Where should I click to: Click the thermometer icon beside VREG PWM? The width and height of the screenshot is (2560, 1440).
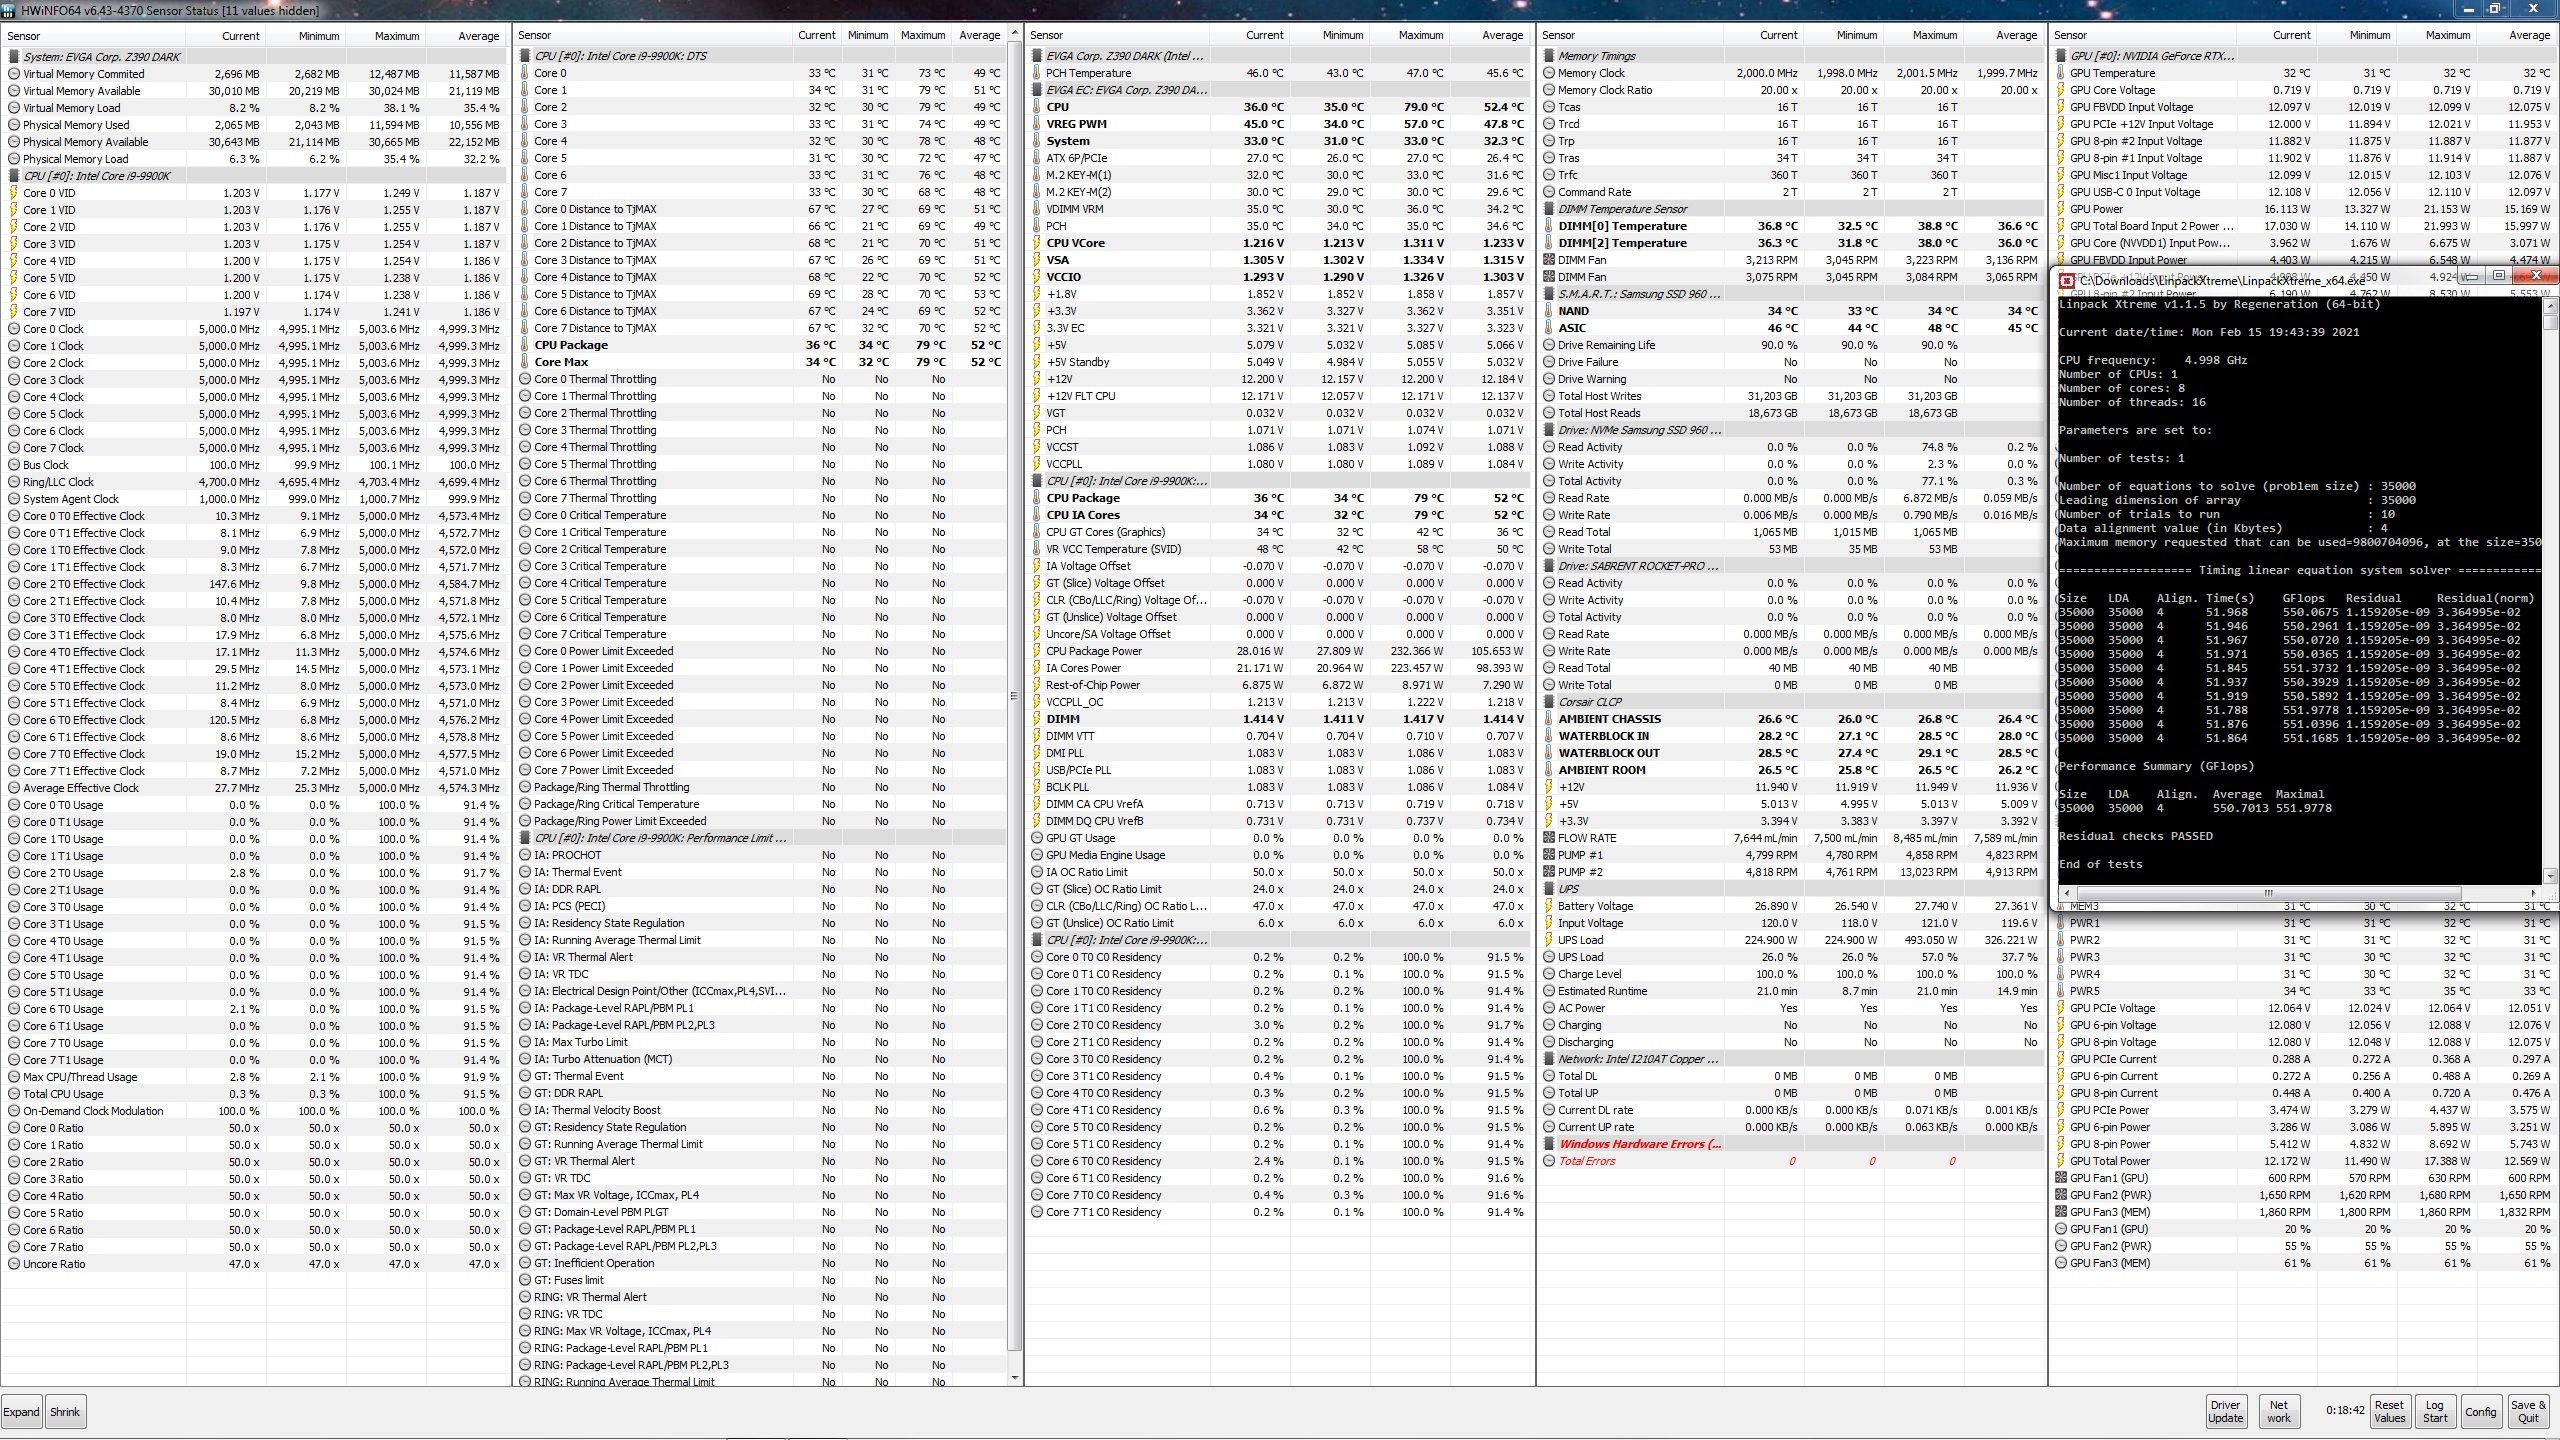[1037, 124]
